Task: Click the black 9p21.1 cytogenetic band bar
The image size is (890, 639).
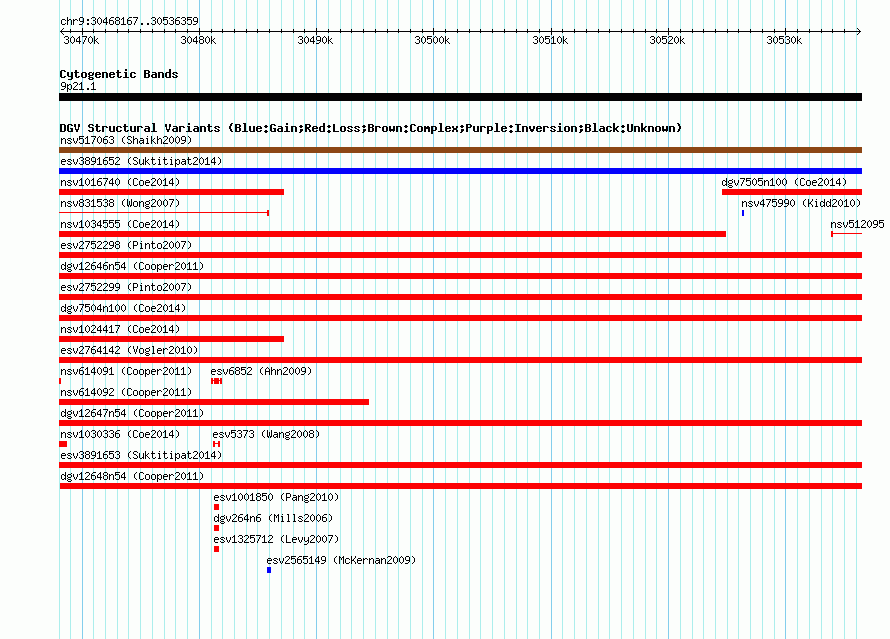Action: coord(460,97)
